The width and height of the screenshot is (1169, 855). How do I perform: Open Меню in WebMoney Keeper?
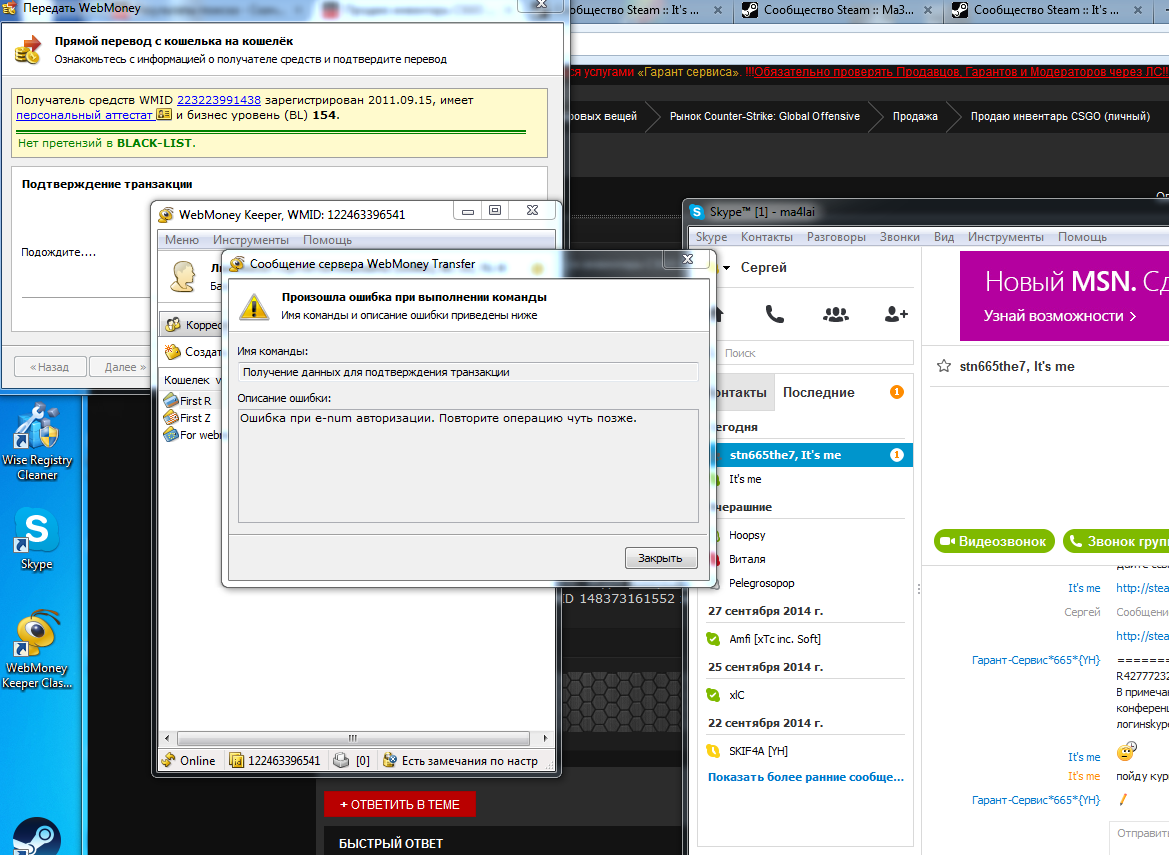click(182, 240)
